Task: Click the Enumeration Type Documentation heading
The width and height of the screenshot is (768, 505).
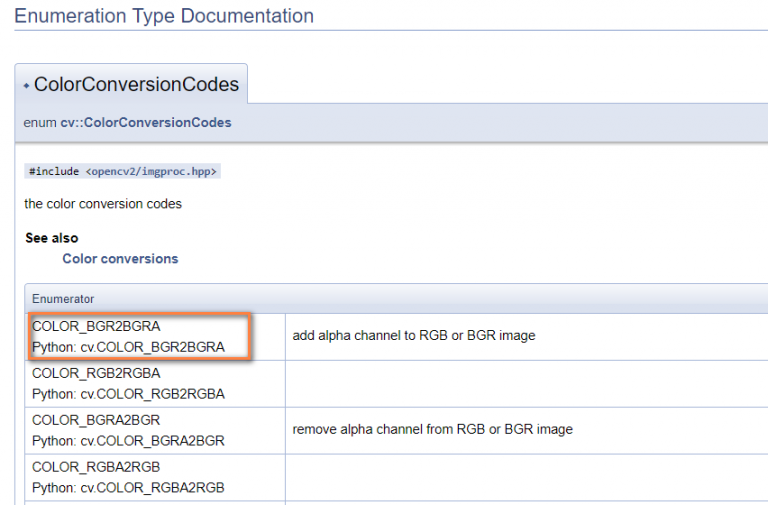Action: [164, 16]
